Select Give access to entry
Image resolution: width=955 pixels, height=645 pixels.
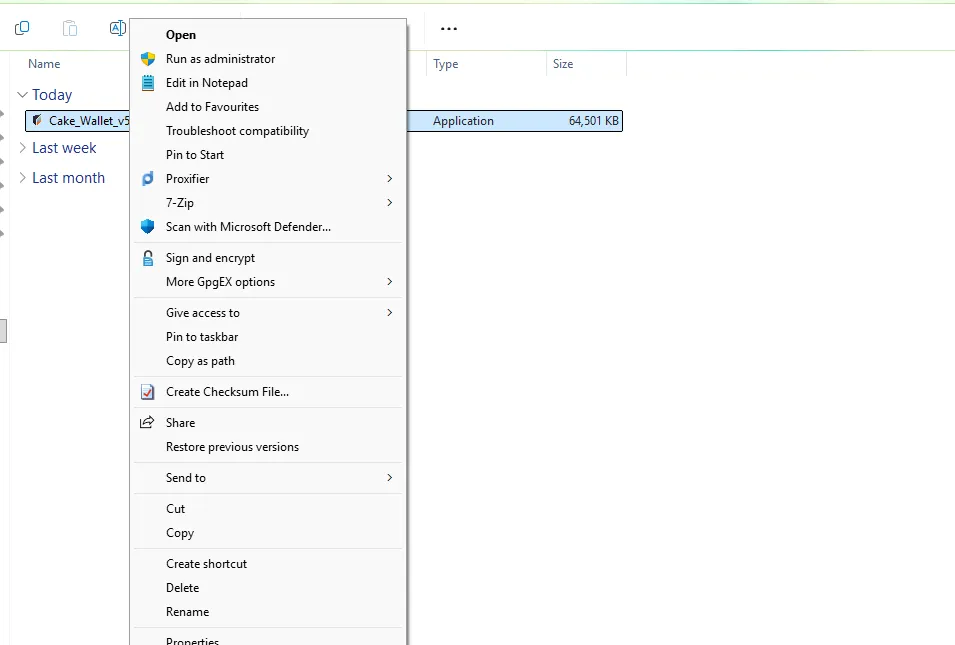pyautogui.click(x=268, y=312)
